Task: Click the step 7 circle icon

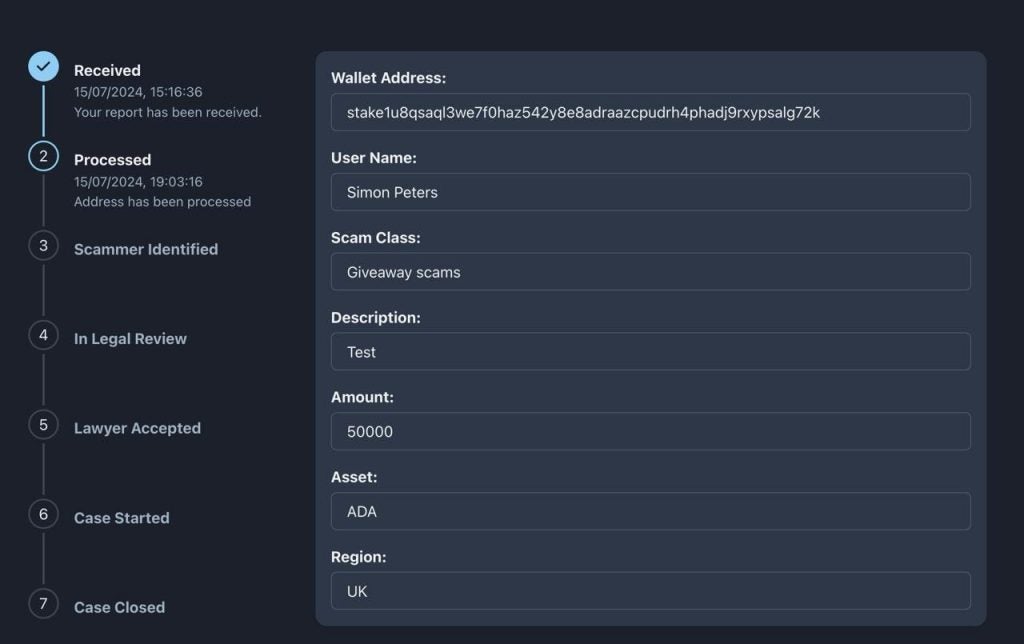Action: (x=43, y=604)
